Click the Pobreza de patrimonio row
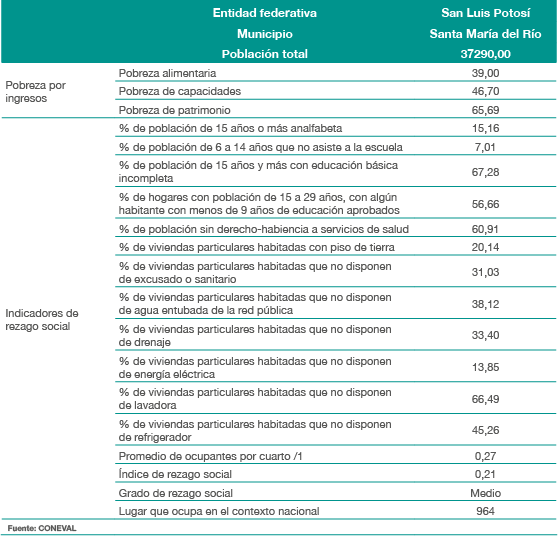The height and width of the screenshot is (536, 558). 336,110
